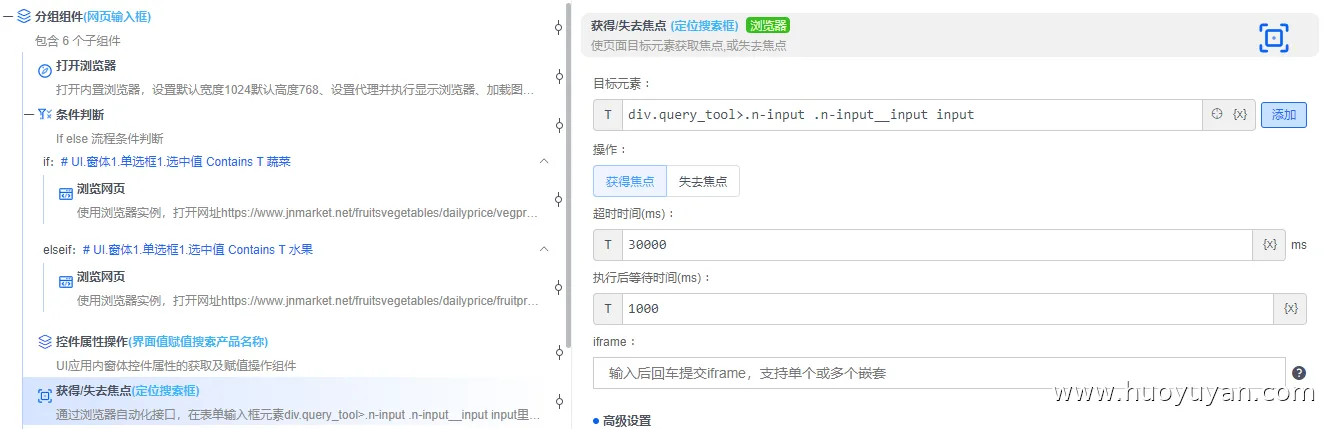Screen dimensions: 1326x429
Task: Collapse the if 蔬菜 branch chevron
Action: (x=544, y=161)
